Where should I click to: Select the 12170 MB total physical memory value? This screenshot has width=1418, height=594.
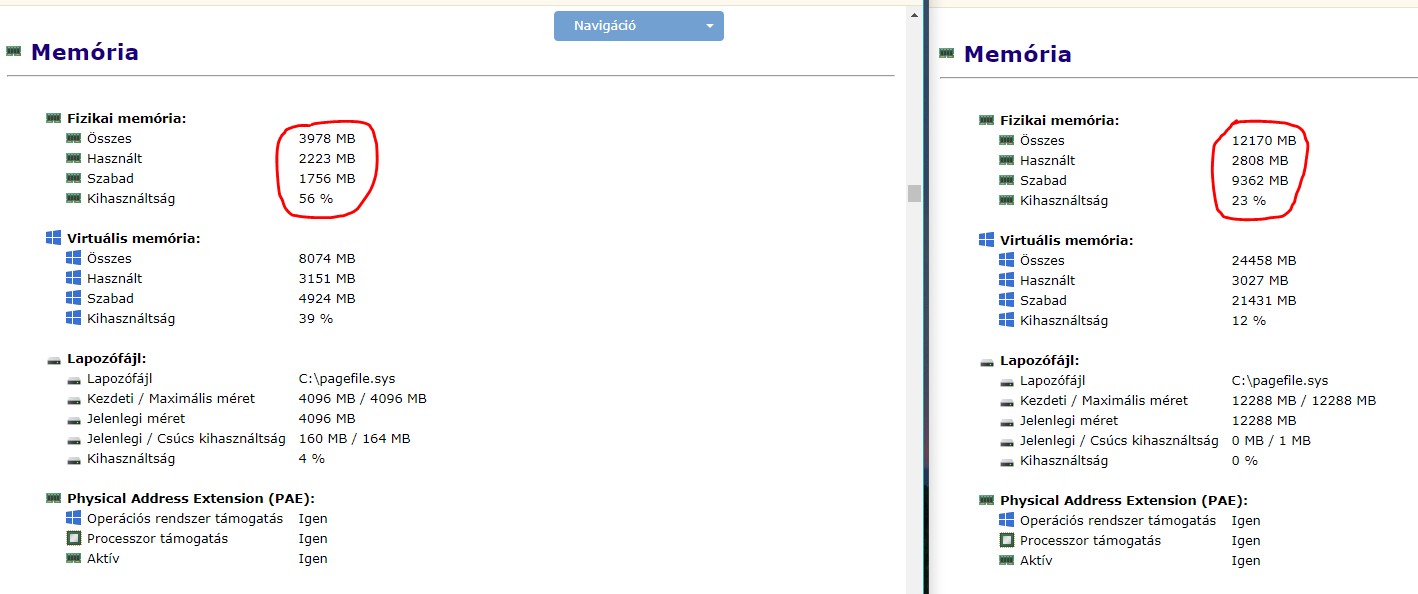click(1264, 140)
